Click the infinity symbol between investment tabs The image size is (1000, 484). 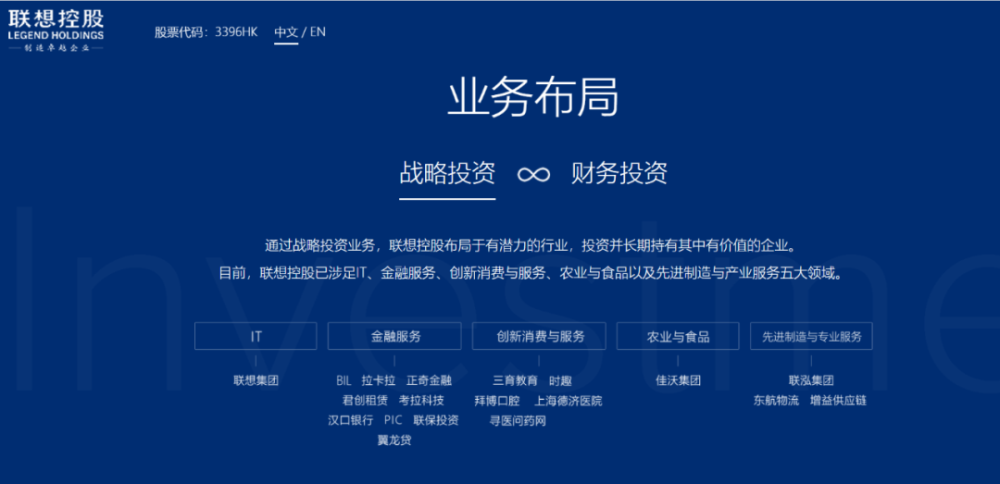click(533, 174)
